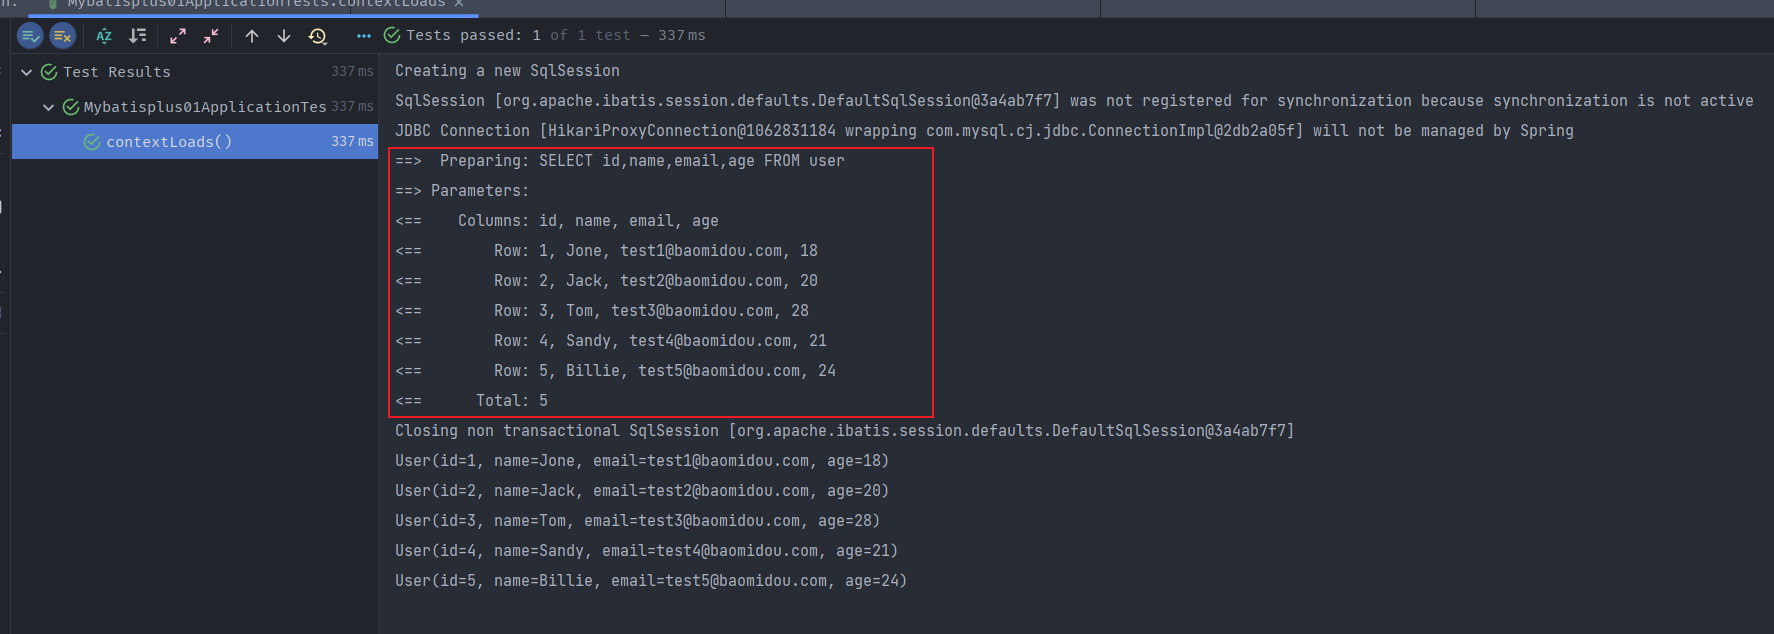
Task: Open the more options ellipsis menu
Action: click(364, 36)
